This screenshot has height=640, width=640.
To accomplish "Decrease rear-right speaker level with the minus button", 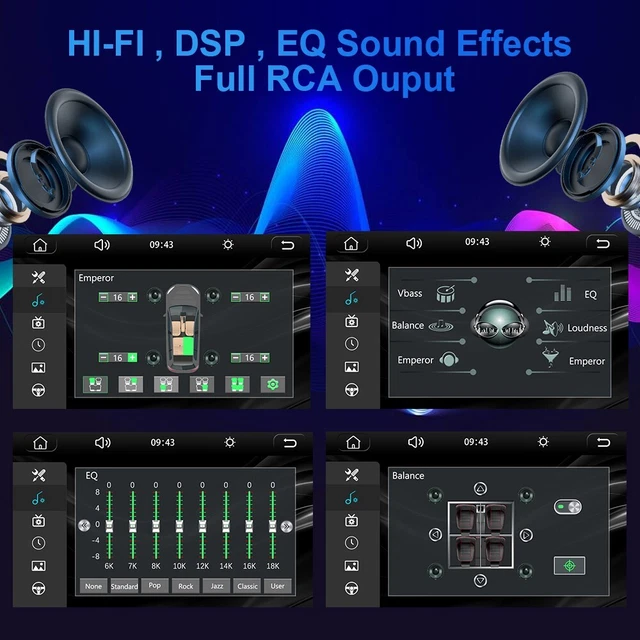I will pos(236,358).
